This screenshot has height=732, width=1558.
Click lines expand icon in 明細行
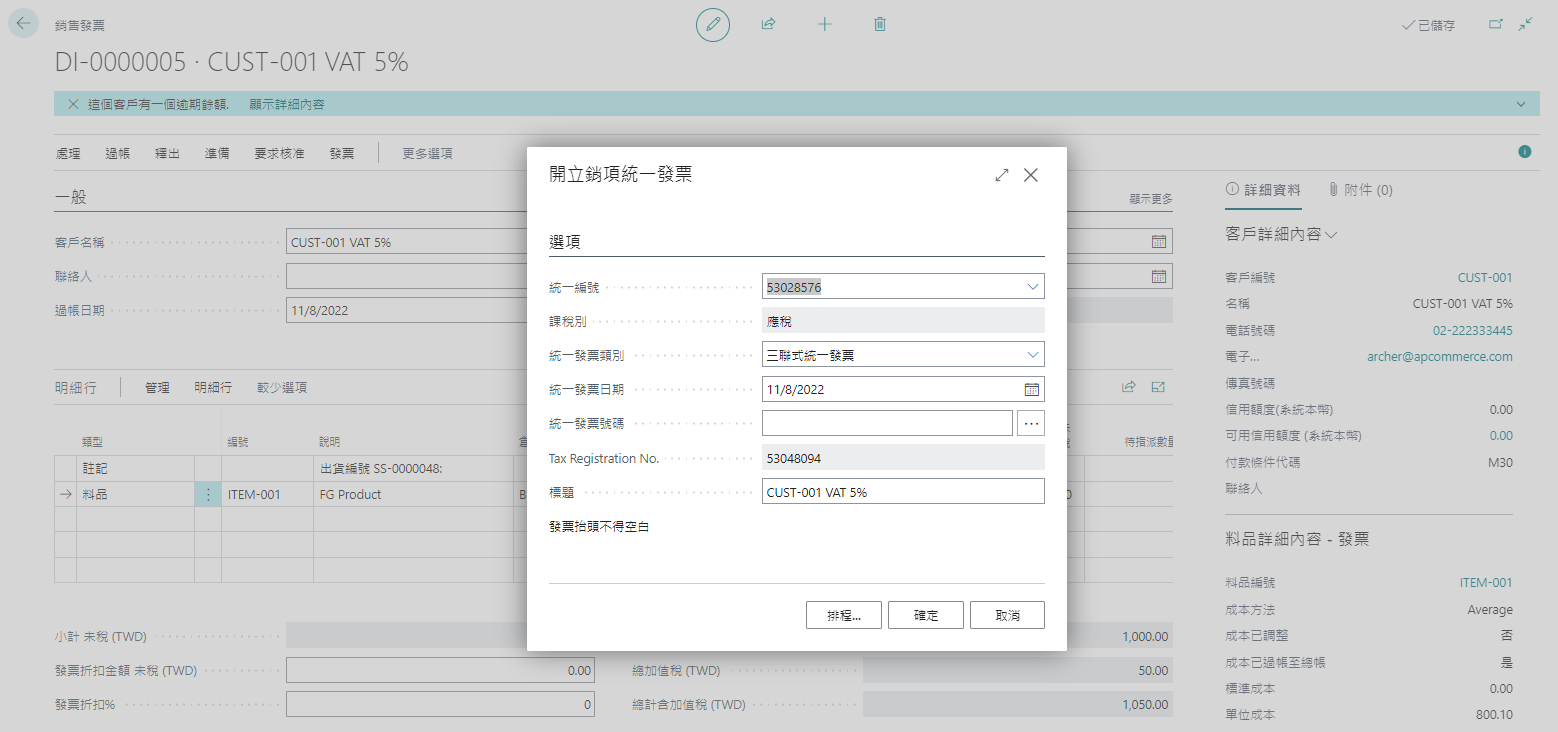(x=1158, y=387)
